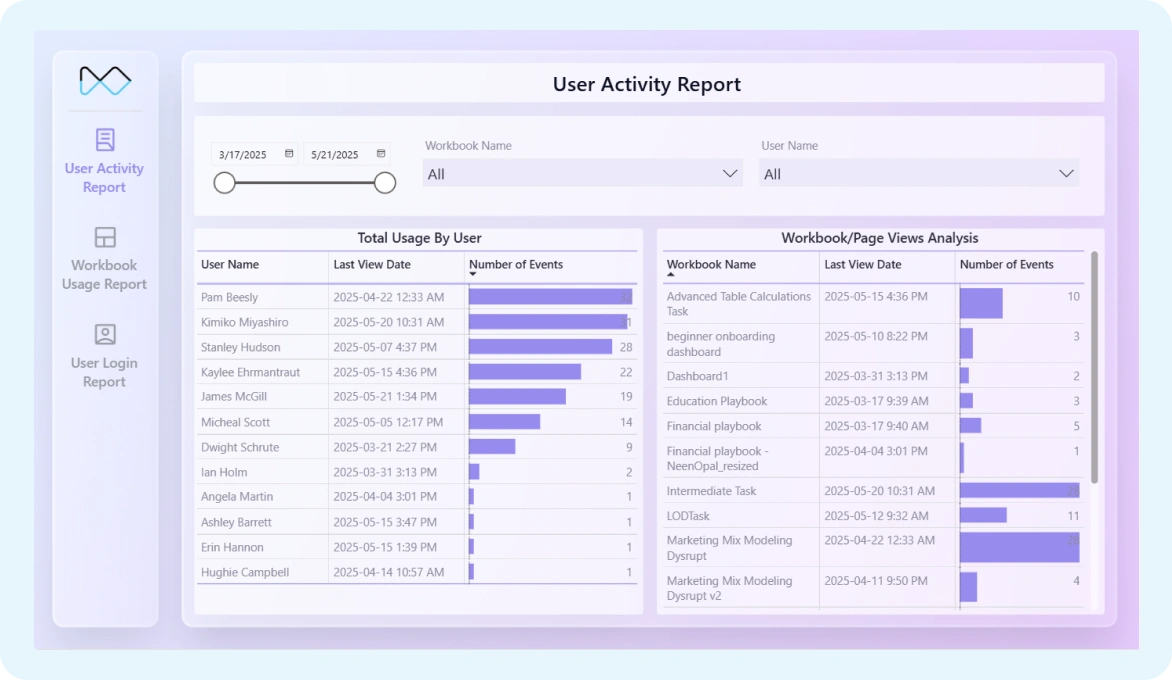This screenshot has width=1172, height=680.
Task: Select Erin Hannon in user table
Action: tap(232, 548)
